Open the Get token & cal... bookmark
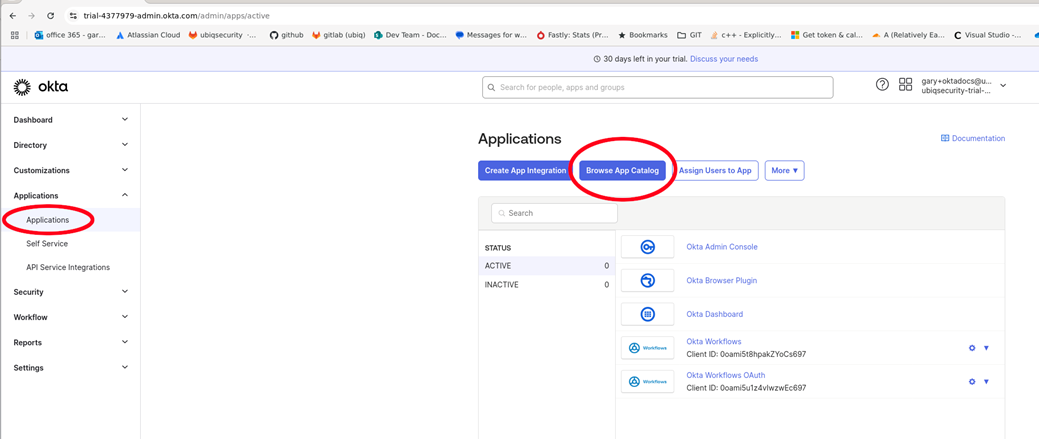 827,35
